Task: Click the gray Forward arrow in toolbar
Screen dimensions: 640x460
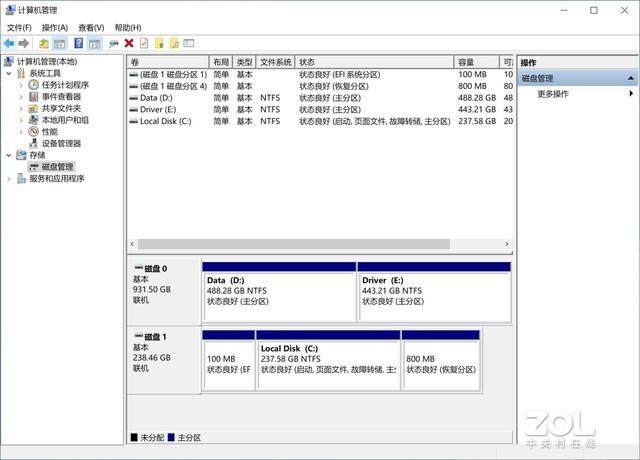Action: [24, 43]
